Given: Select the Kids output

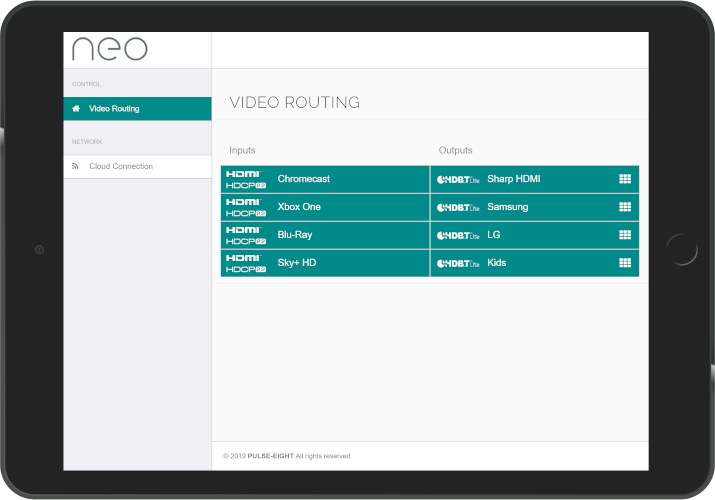Looking at the screenshot, I should click(x=535, y=263).
